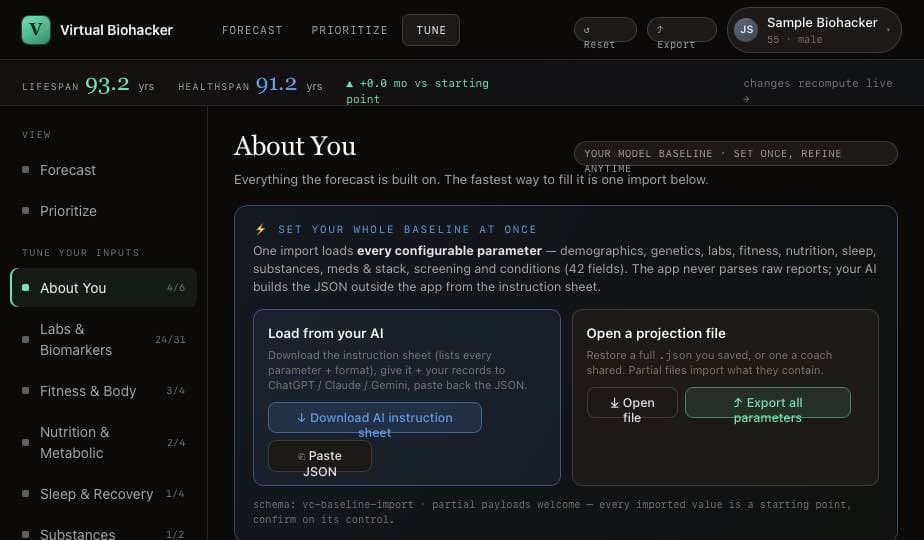Click the JS avatar circle
The height and width of the screenshot is (540, 924).
(x=747, y=30)
